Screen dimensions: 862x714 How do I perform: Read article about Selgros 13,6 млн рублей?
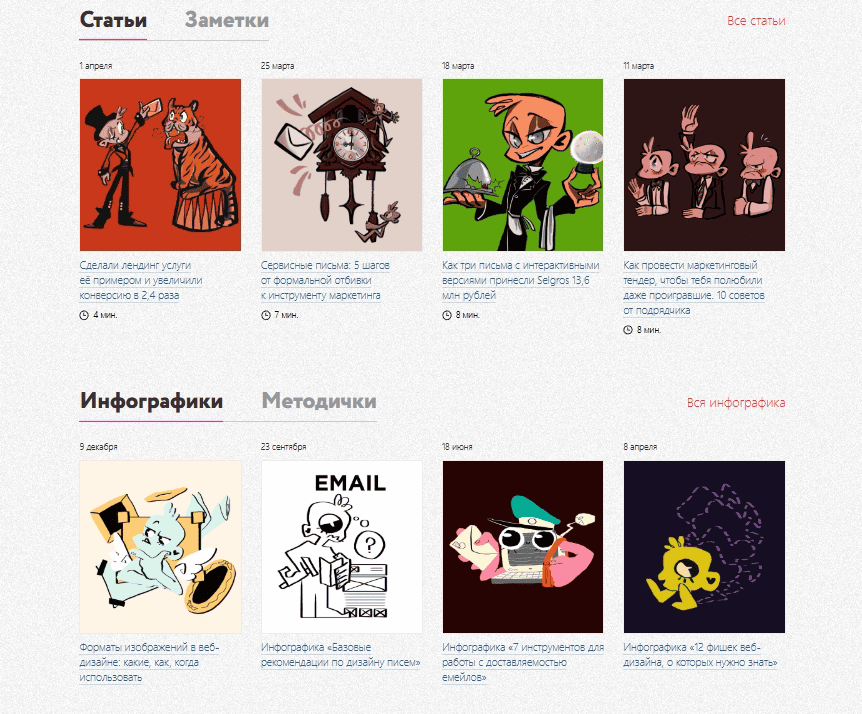520,280
